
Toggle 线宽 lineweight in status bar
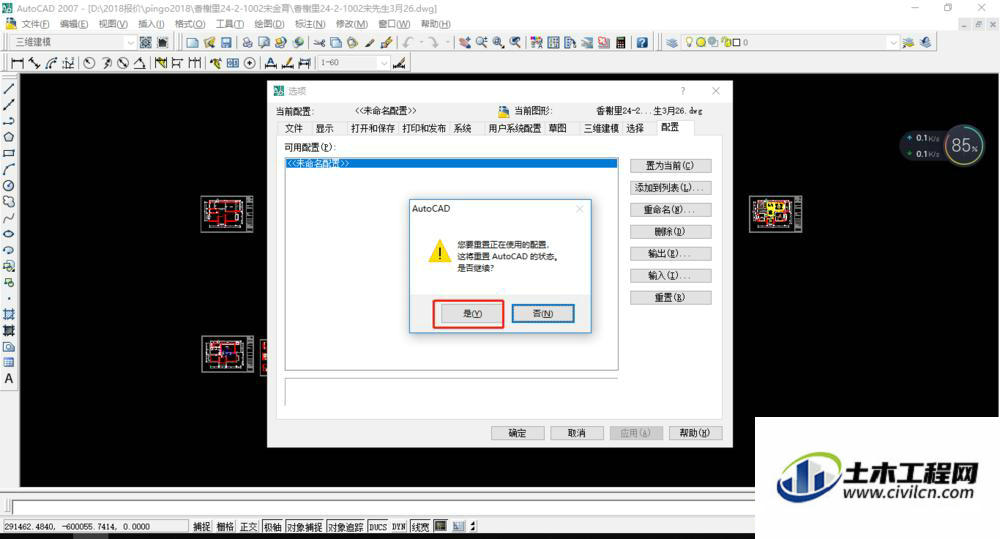[x=420, y=527]
